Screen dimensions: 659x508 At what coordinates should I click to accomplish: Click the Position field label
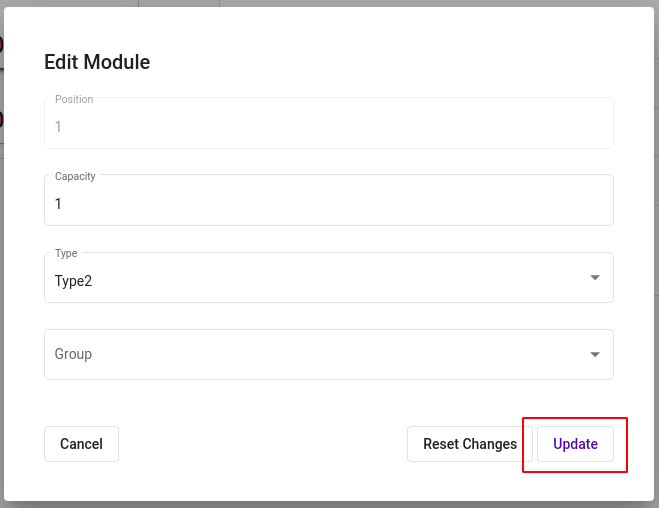[x=74, y=99]
